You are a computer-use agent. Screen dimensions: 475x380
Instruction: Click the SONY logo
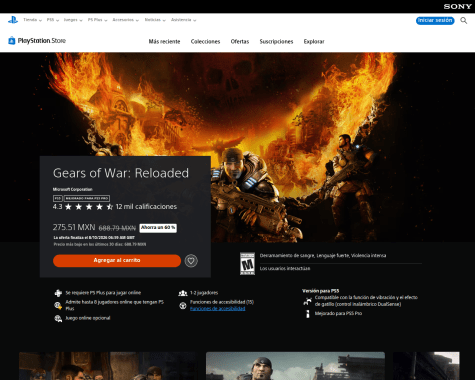[457, 6]
